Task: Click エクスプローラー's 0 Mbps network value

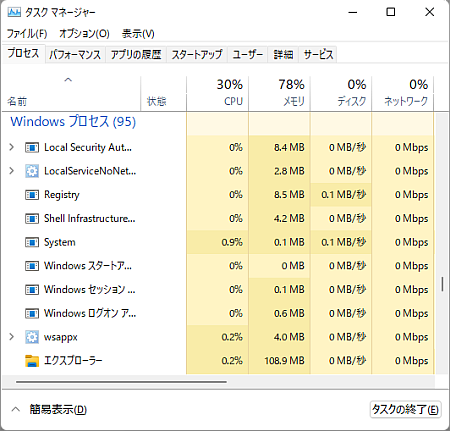Action: coord(412,361)
